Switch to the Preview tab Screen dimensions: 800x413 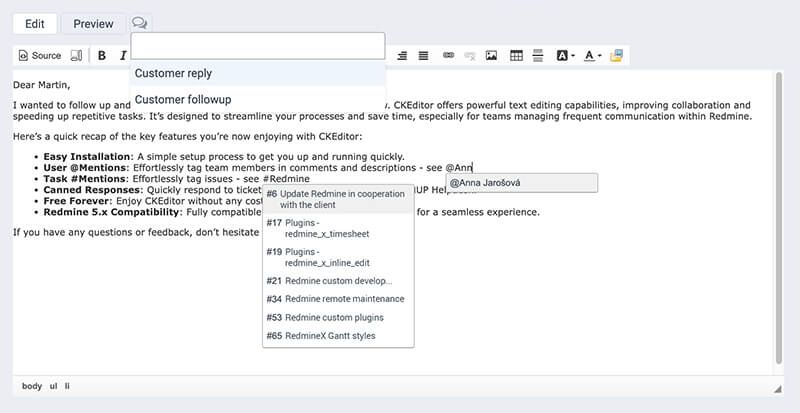tap(93, 24)
